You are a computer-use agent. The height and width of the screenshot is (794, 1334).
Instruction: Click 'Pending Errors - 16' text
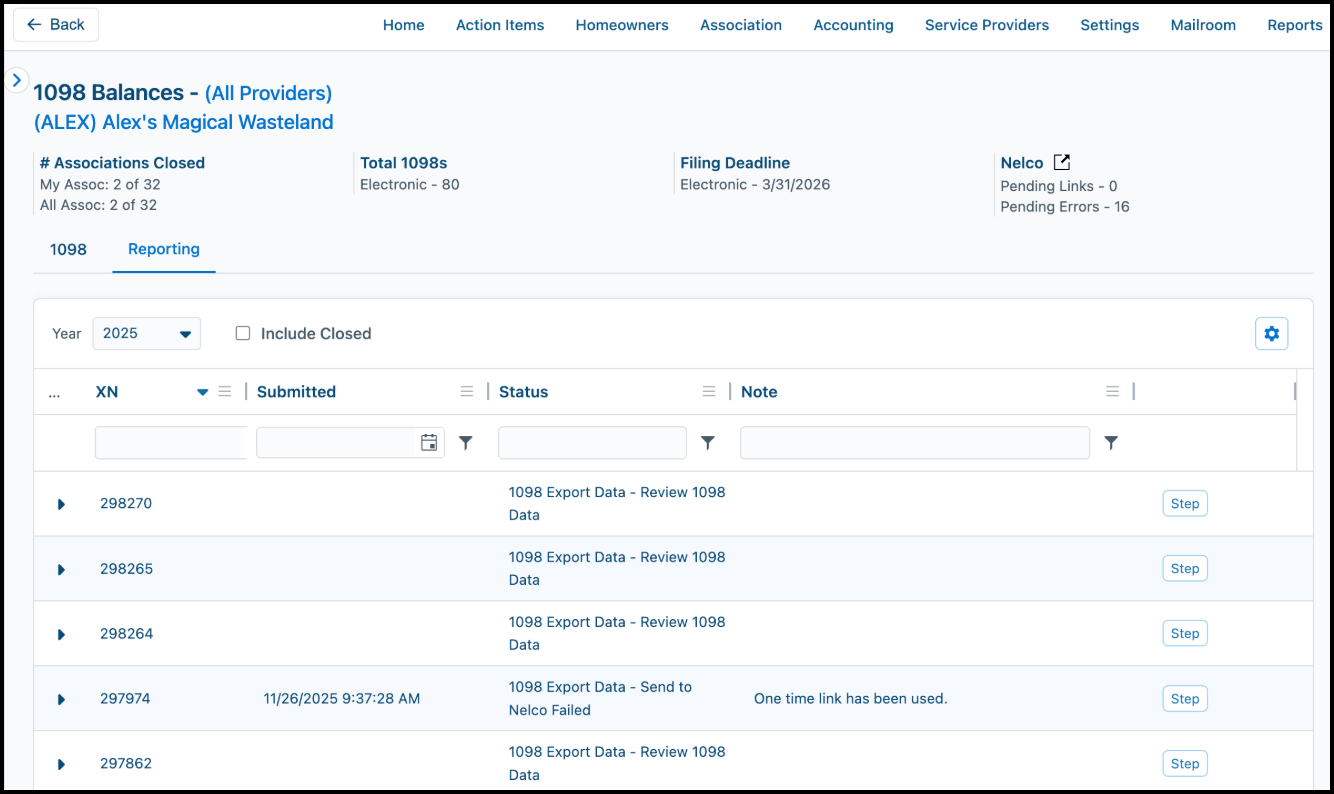coord(1065,207)
